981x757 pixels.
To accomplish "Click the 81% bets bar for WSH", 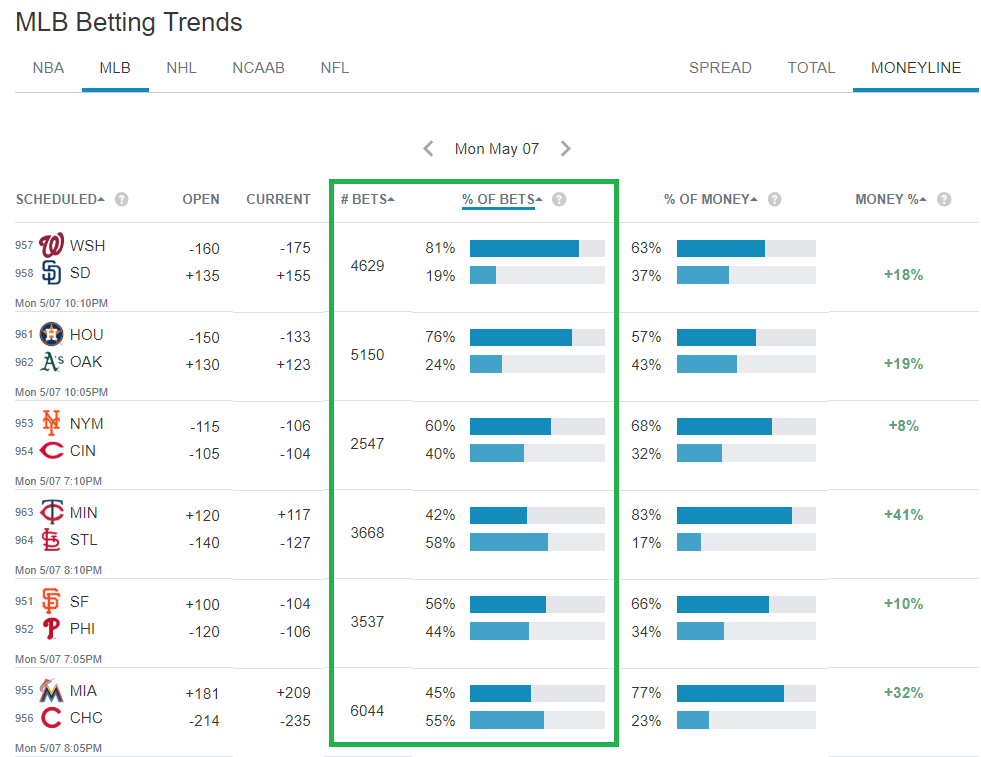I will (x=523, y=246).
